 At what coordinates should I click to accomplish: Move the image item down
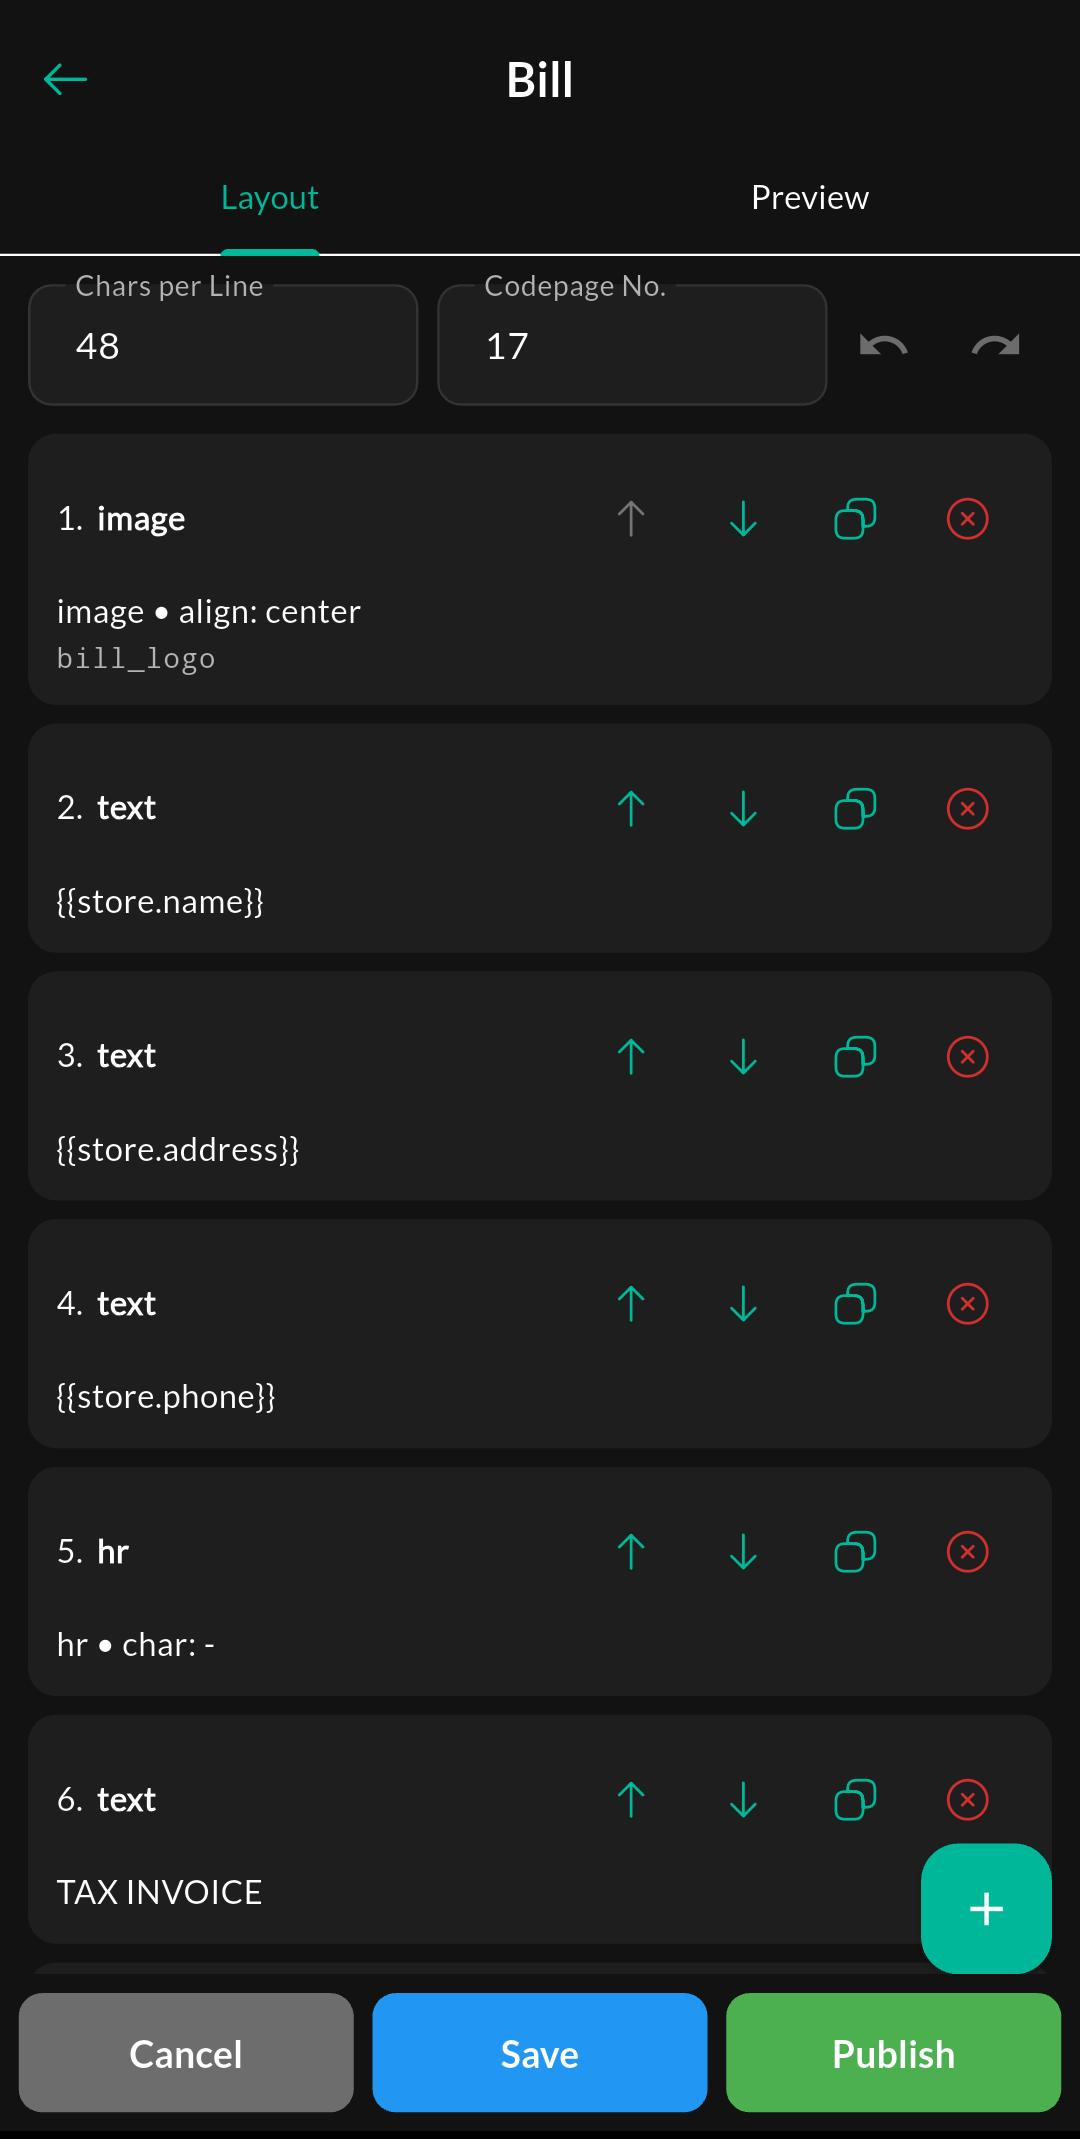click(743, 519)
